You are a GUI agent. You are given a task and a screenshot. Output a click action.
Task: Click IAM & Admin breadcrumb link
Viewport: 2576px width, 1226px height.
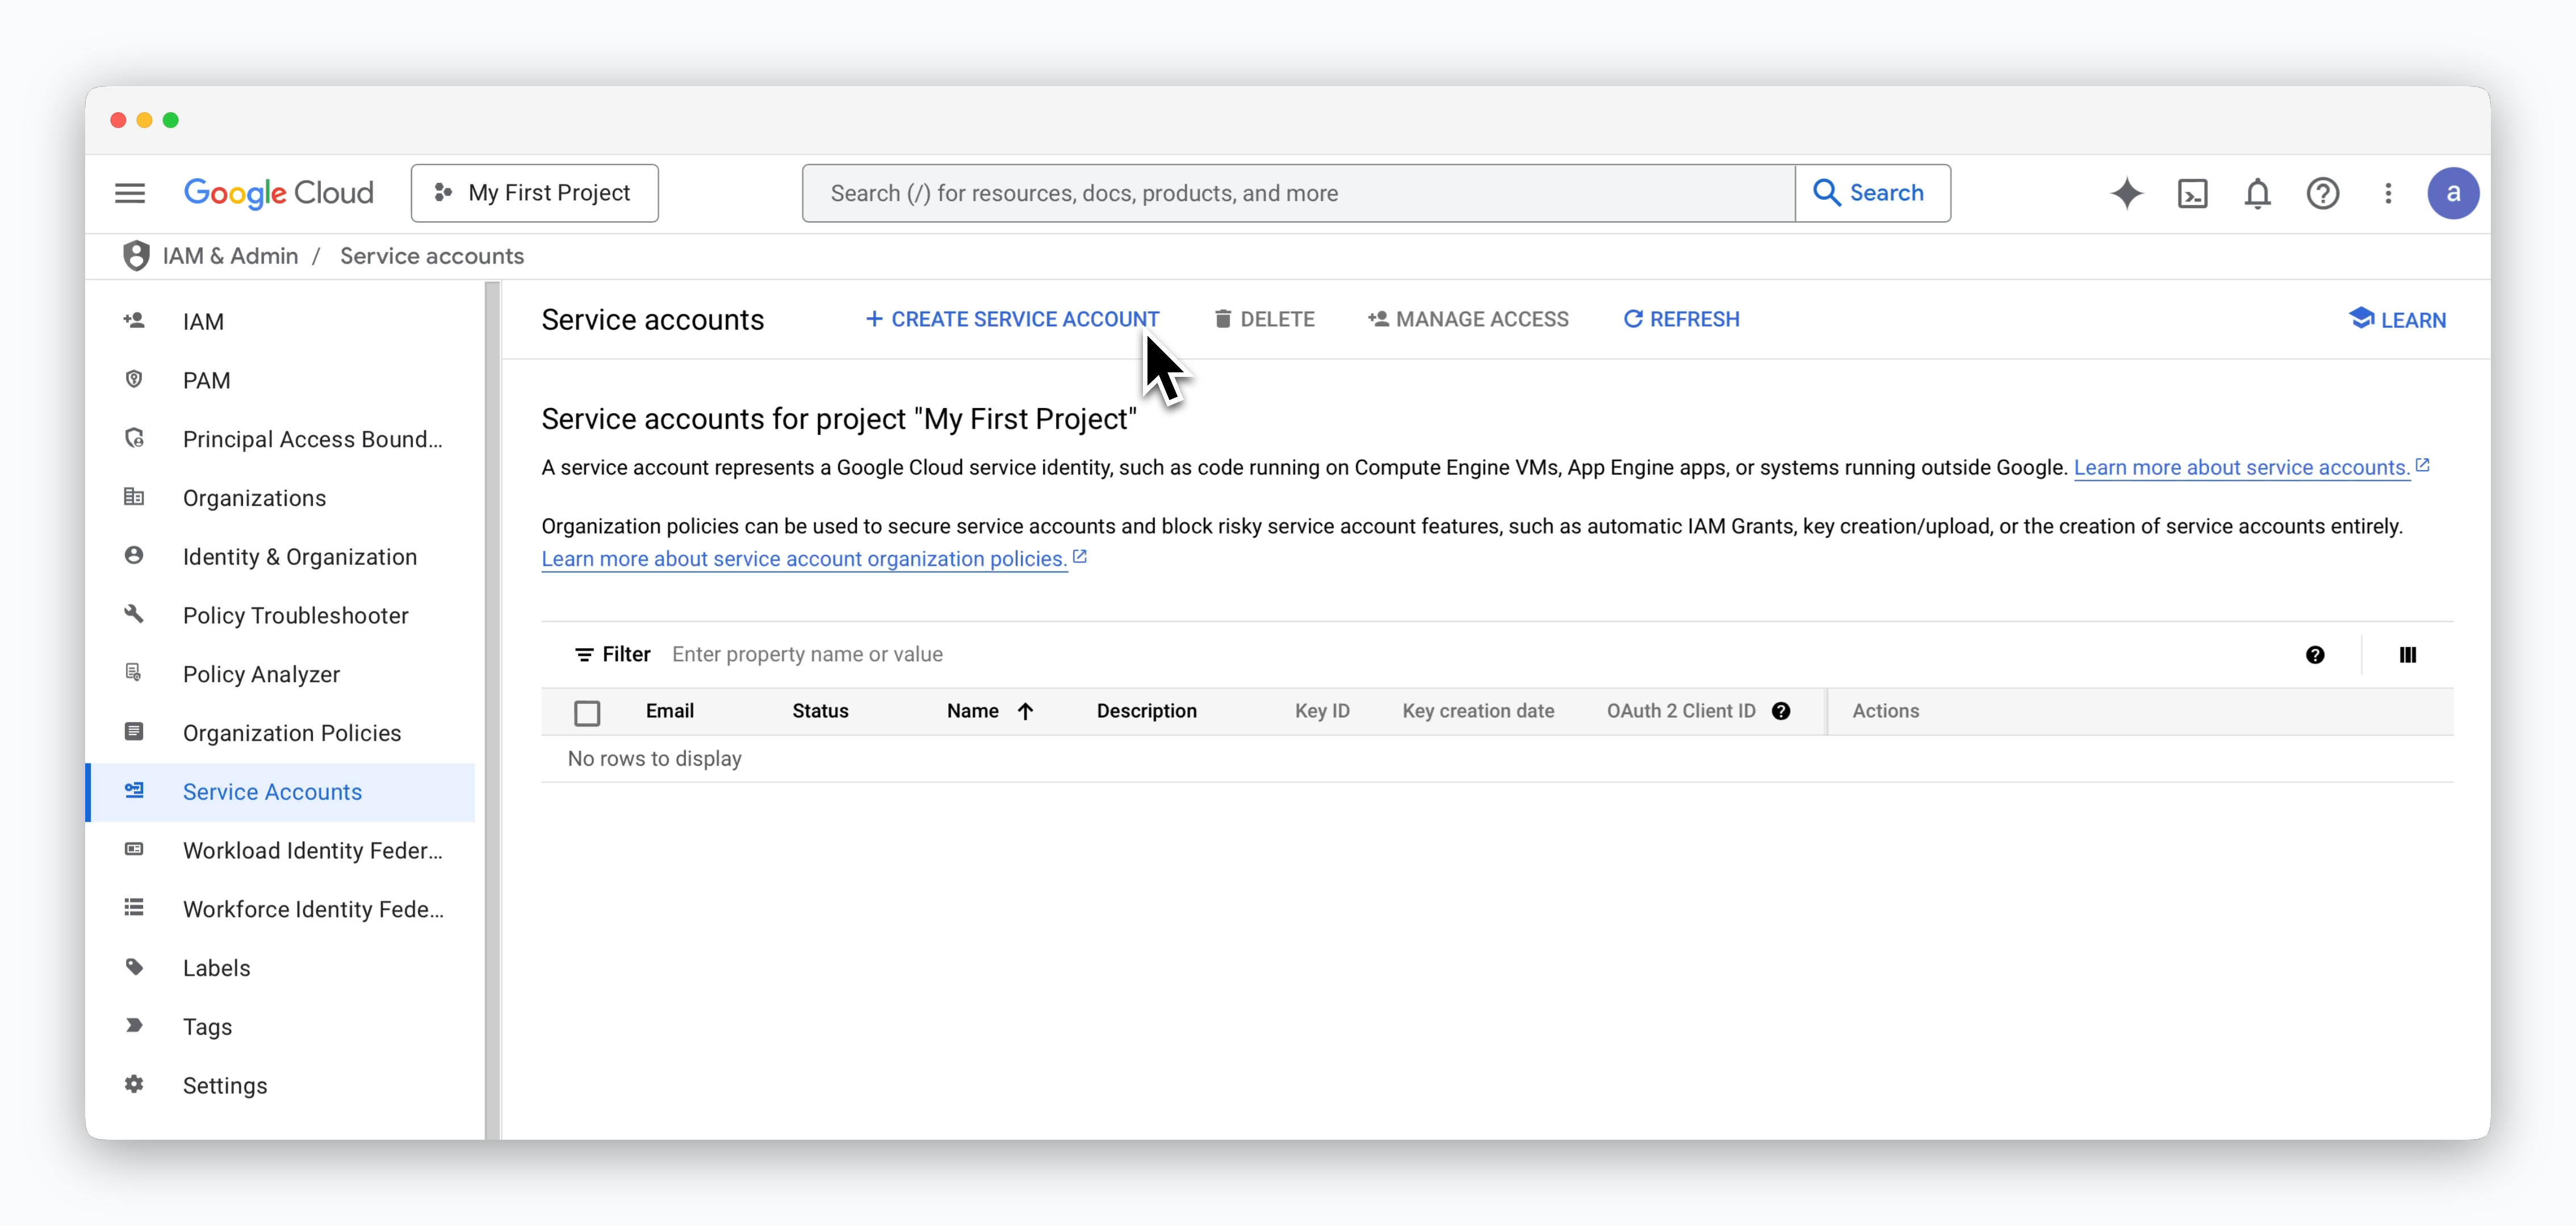click(x=230, y=256)
